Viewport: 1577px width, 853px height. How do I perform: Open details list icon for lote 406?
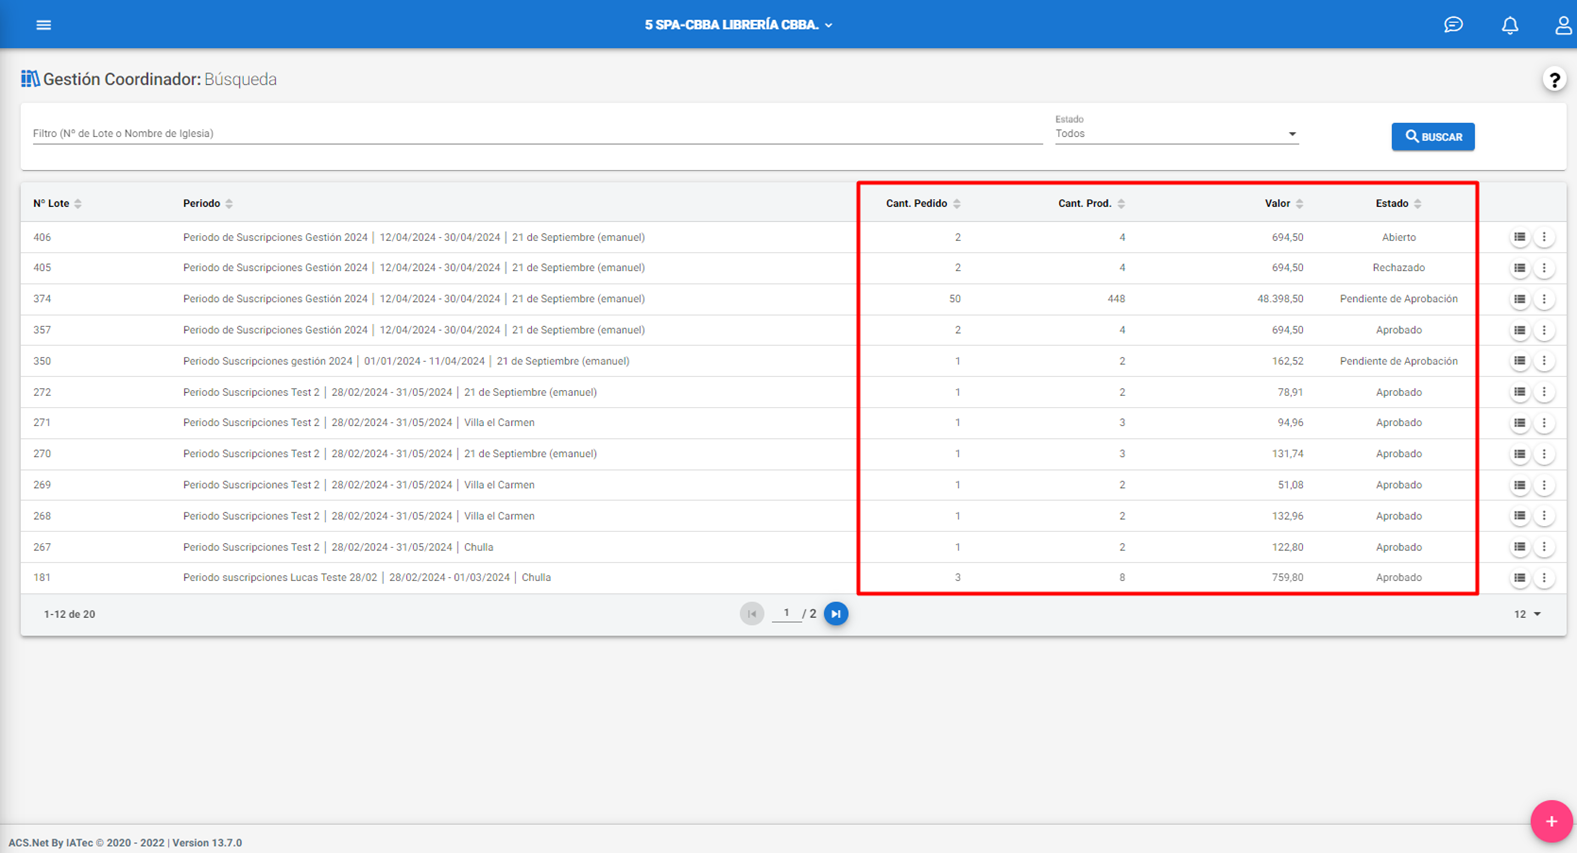pyautogui.click(x=1519, y=237)
